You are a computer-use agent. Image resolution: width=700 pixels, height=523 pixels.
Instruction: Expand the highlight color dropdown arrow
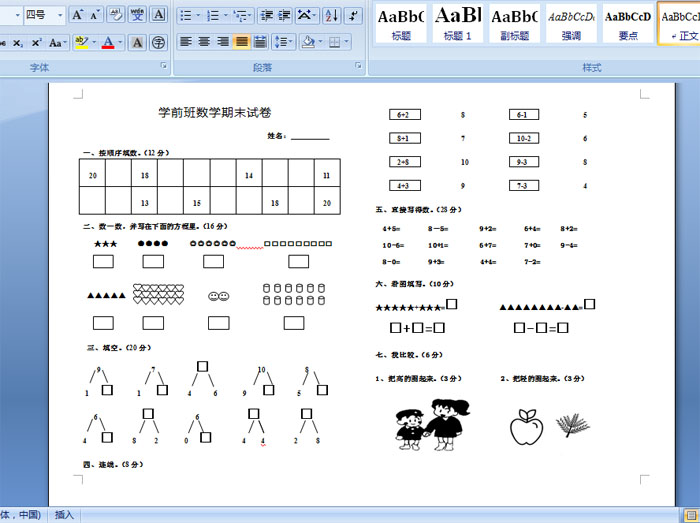coord(94,43)
